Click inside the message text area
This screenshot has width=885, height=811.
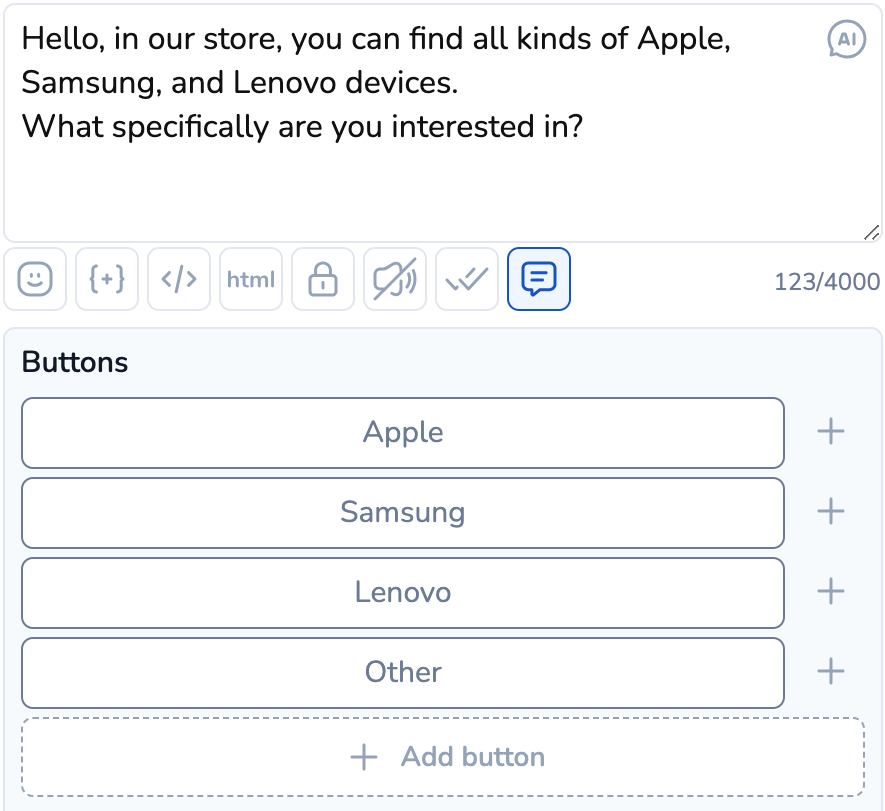pyautogui.click(x=400, y=180)
